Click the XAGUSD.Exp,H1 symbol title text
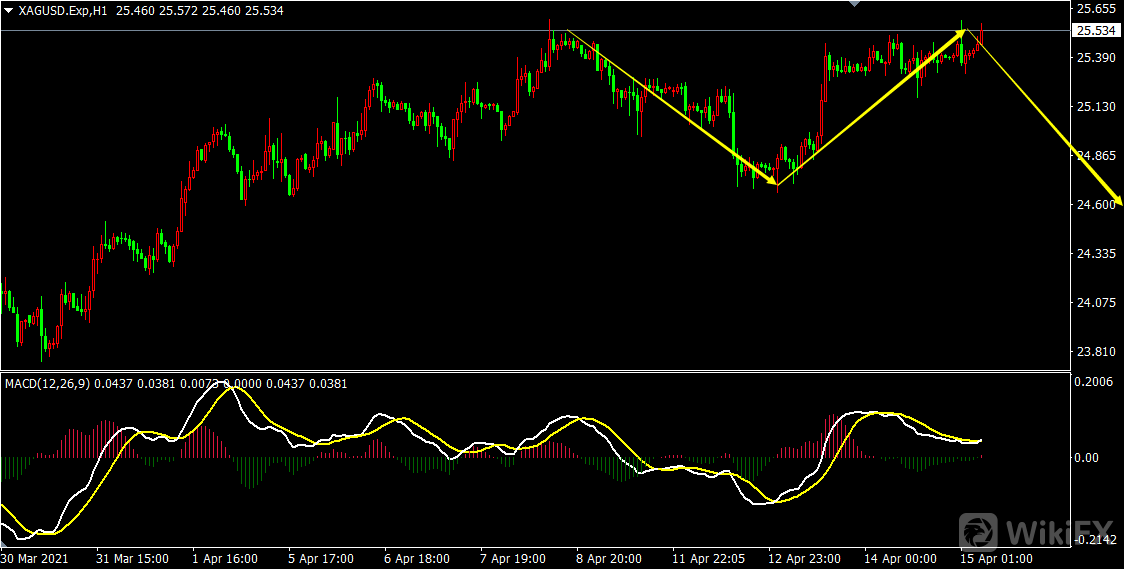 64,10
